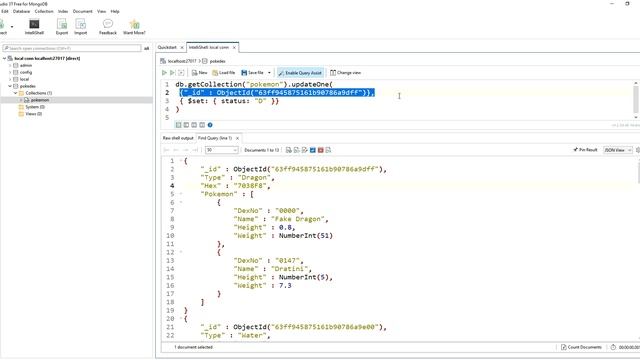Click the third run icon with box
Viewport: 640px width, 360px height.
(x=181, y=73)
